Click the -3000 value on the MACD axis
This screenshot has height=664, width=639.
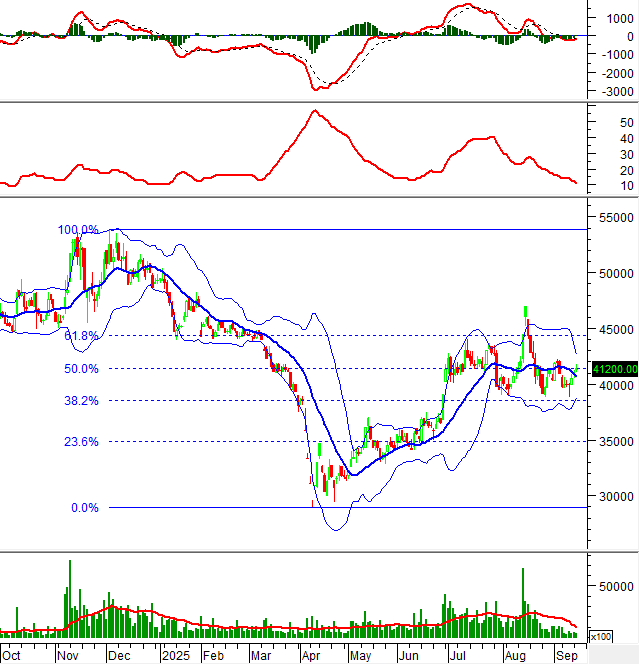(617, 91)
